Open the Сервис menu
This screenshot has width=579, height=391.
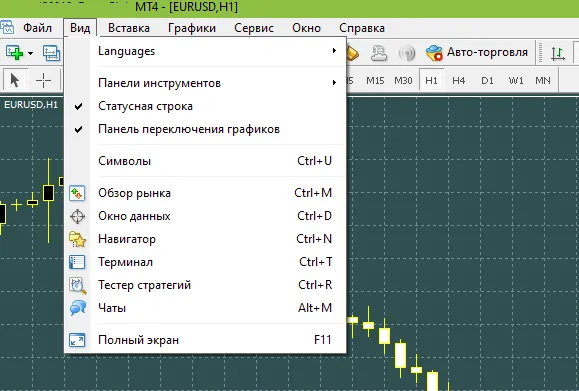(x=254, y=28)
